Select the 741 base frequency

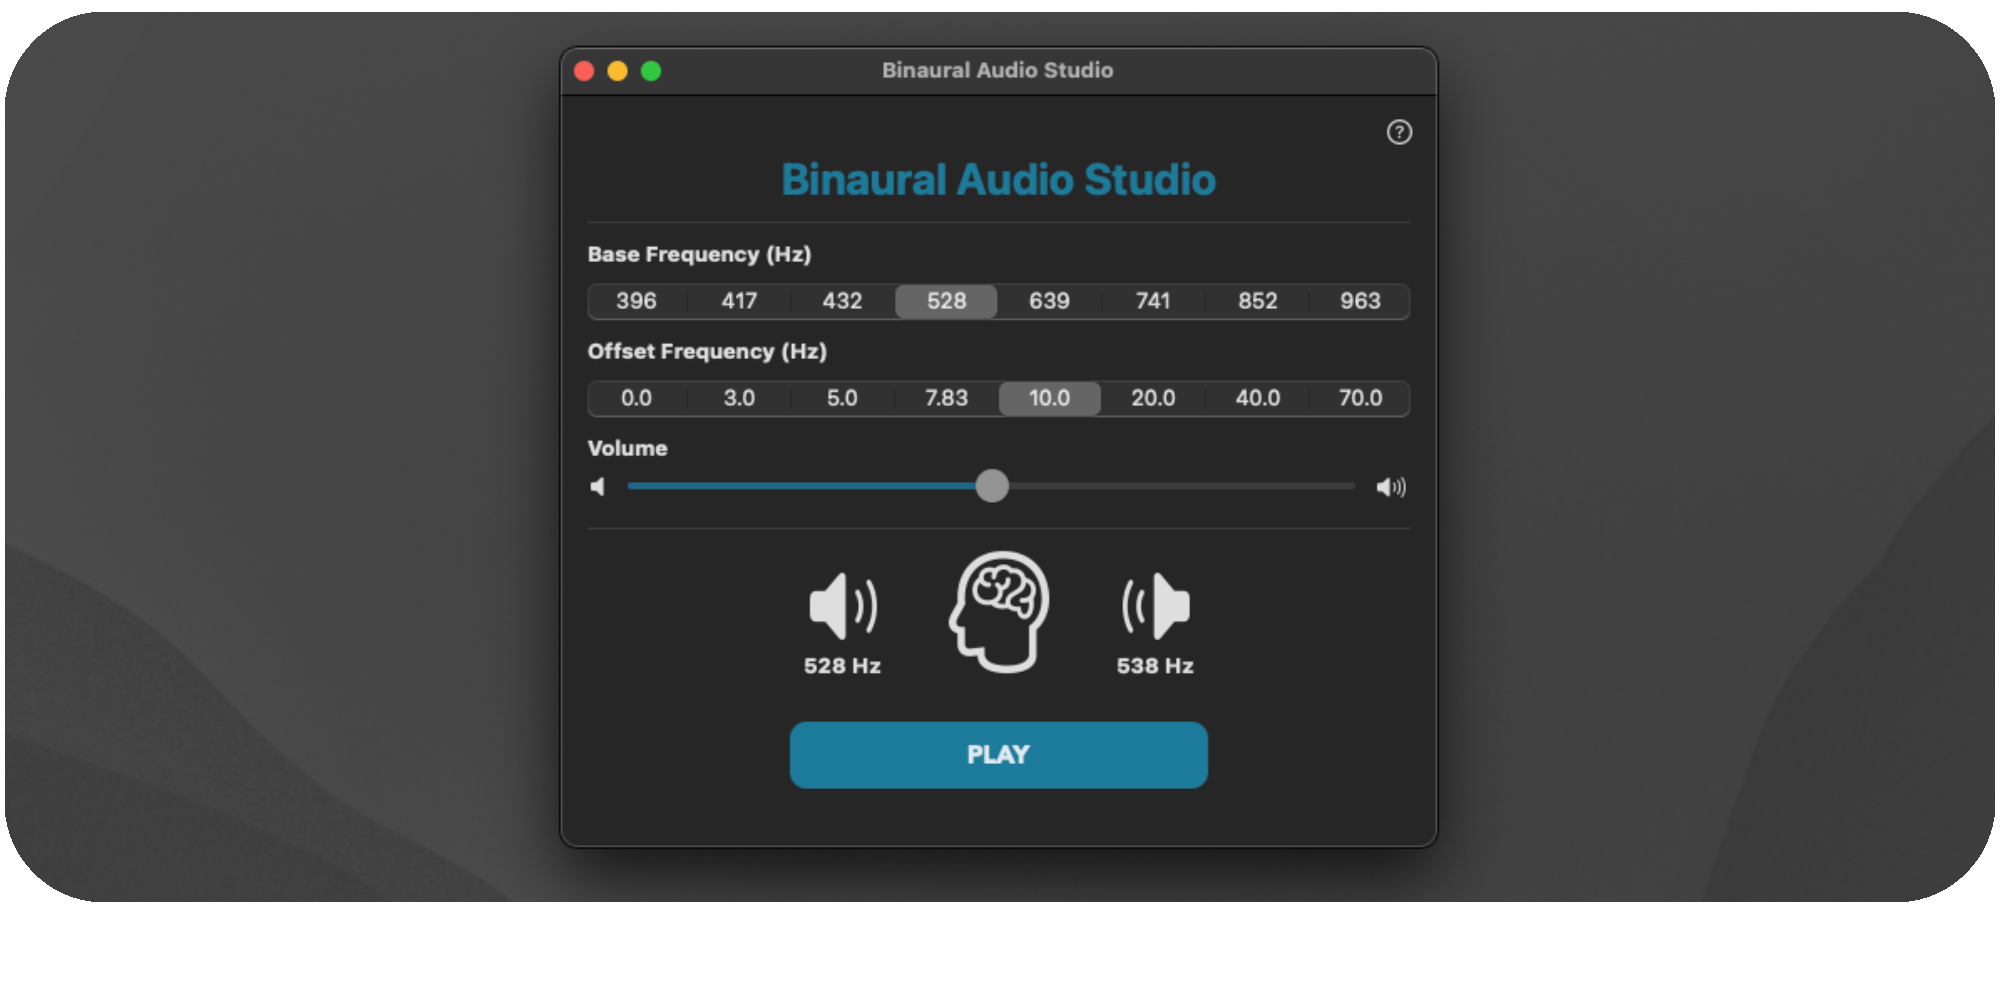1152,301
